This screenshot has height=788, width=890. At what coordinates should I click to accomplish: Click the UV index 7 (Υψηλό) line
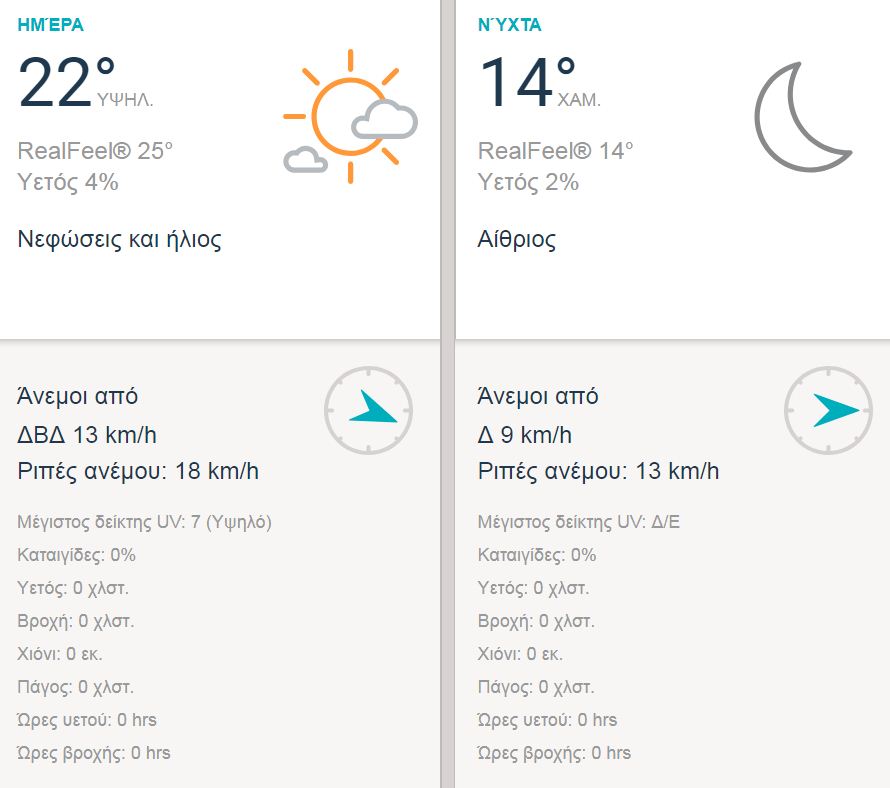pyautogui.click(x=145, y=522)
